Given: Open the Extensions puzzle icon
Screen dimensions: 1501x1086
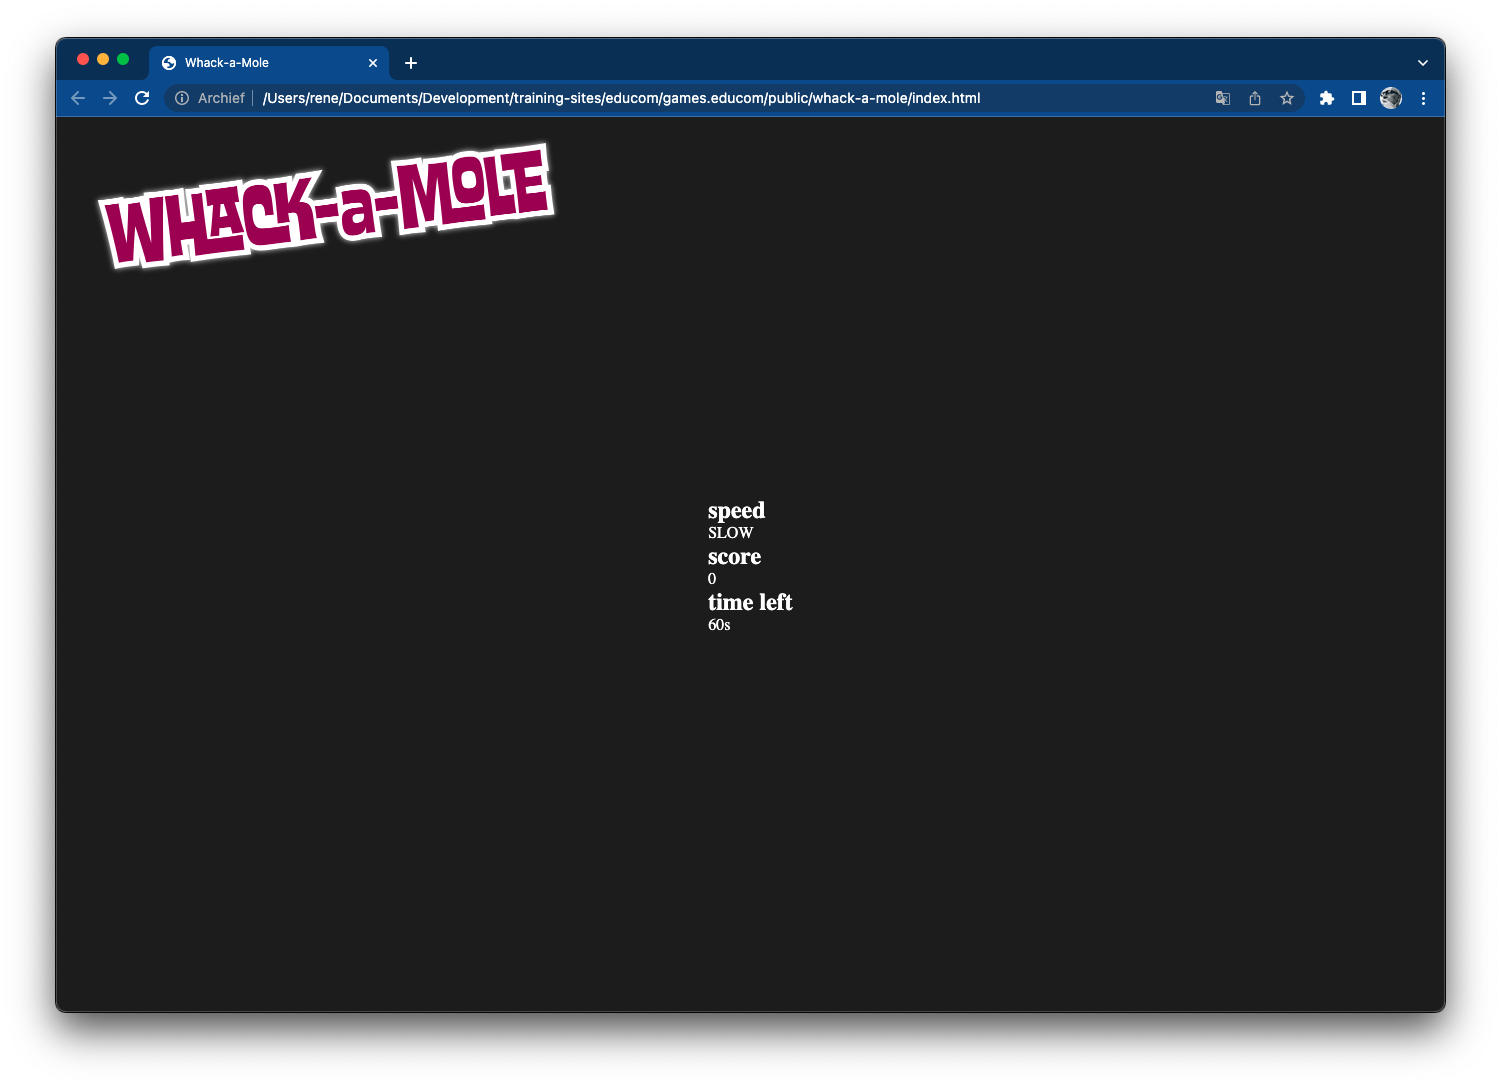Looking at the screenshot, I should pyautogui.click(x=1327, y=98).
